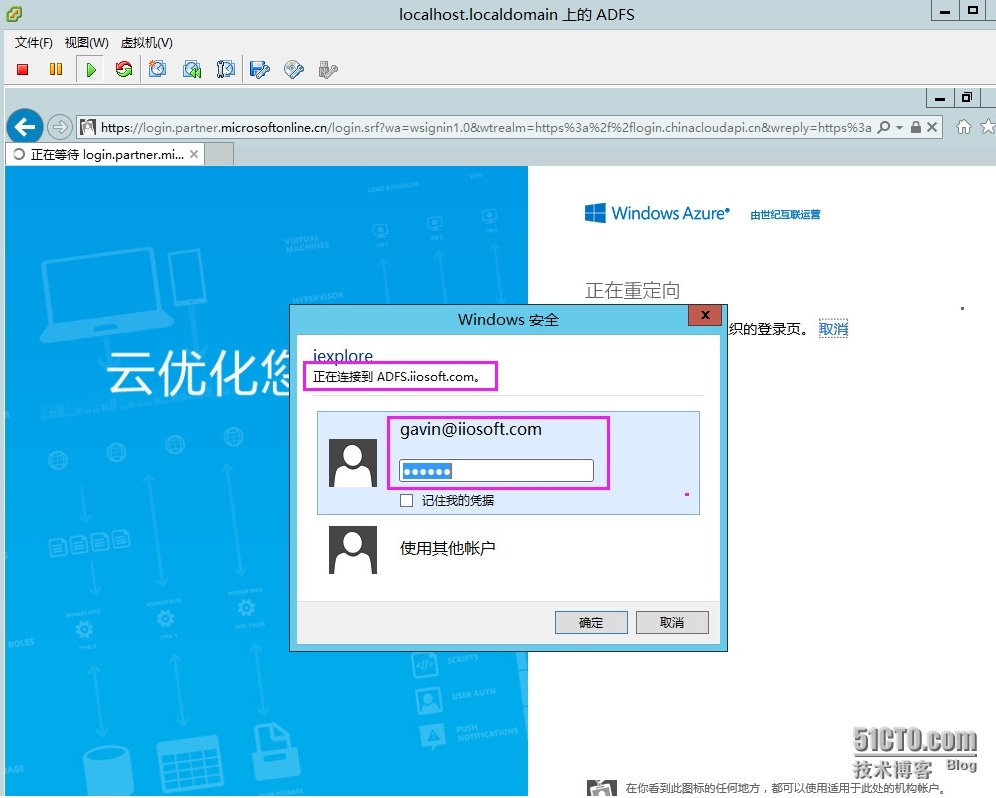Go back with the blue browser arrow

pos(25,127)
